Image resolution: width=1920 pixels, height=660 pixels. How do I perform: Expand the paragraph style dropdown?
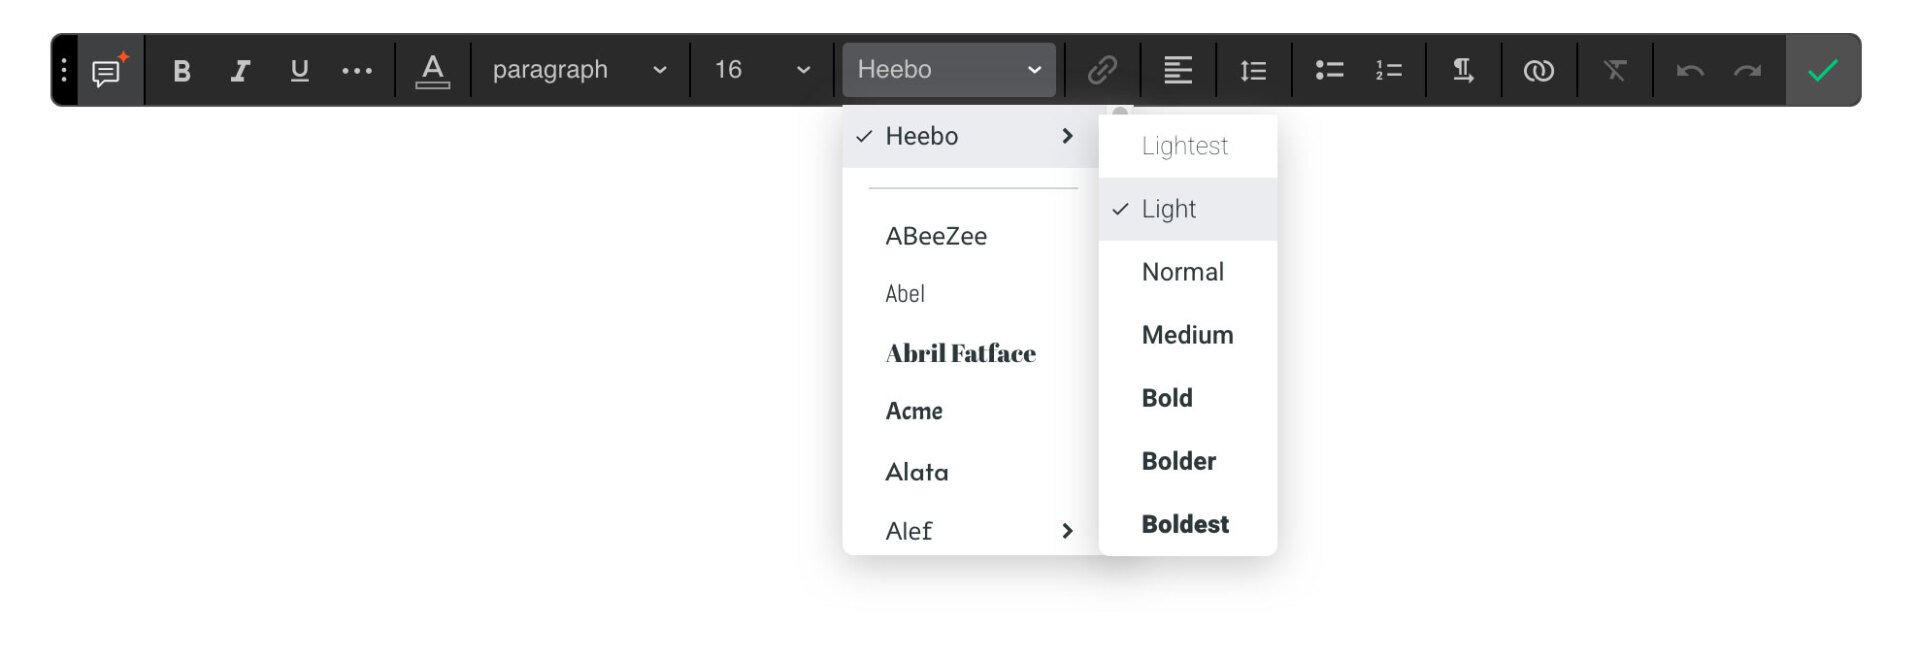click(x=579, y=70)
